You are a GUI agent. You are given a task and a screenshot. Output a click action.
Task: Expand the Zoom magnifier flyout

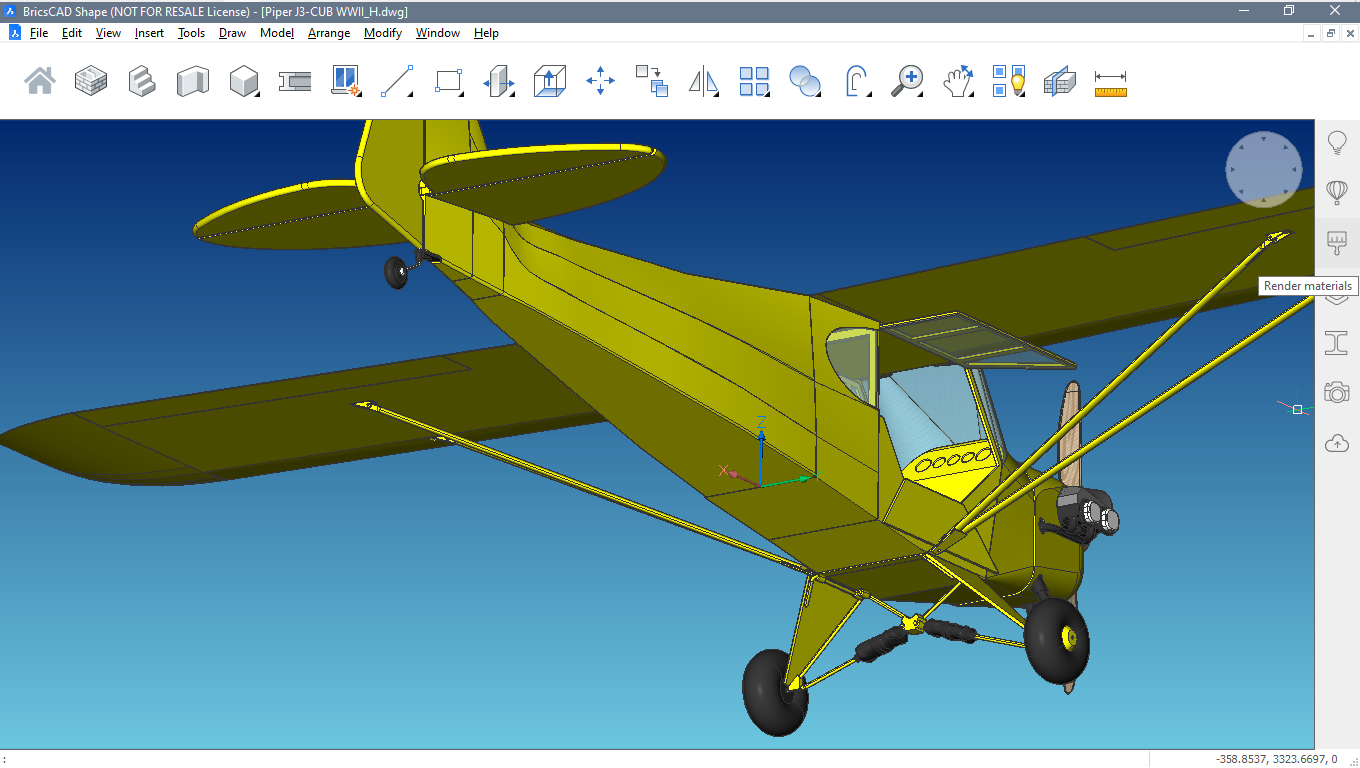pyautogui.click(x=909, y=81)
